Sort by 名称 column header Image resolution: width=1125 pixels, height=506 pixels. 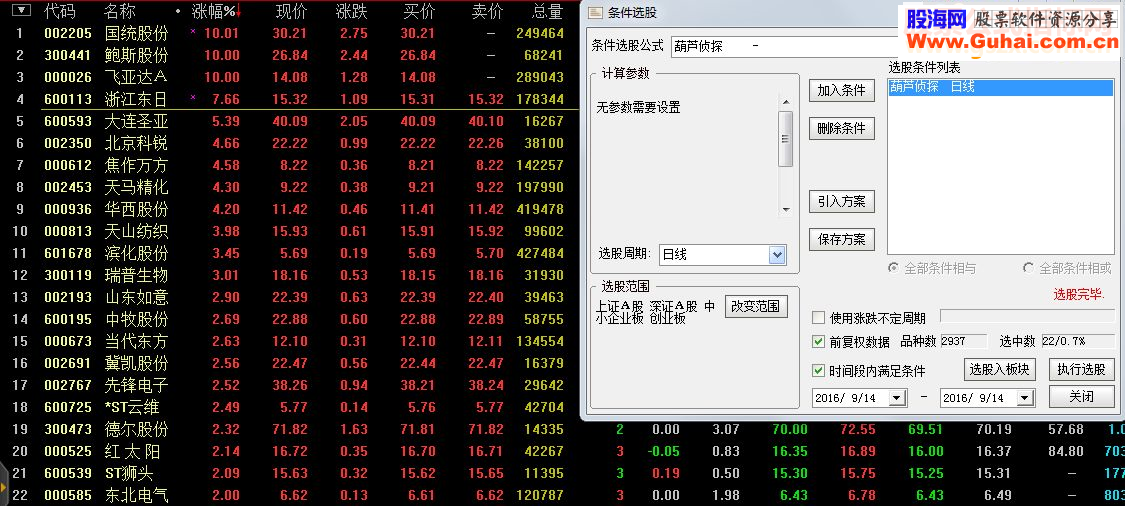tap(118, 11)
